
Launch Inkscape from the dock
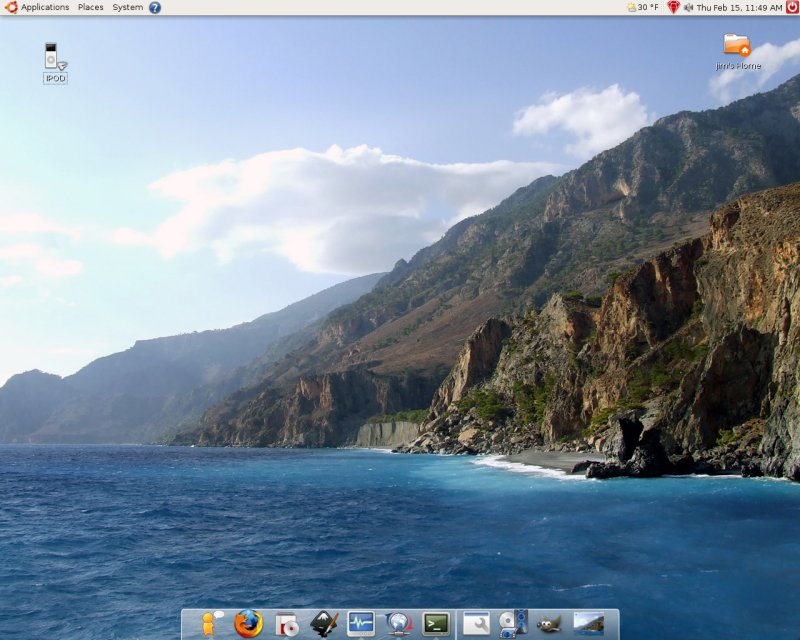click(x=324, y=623)
